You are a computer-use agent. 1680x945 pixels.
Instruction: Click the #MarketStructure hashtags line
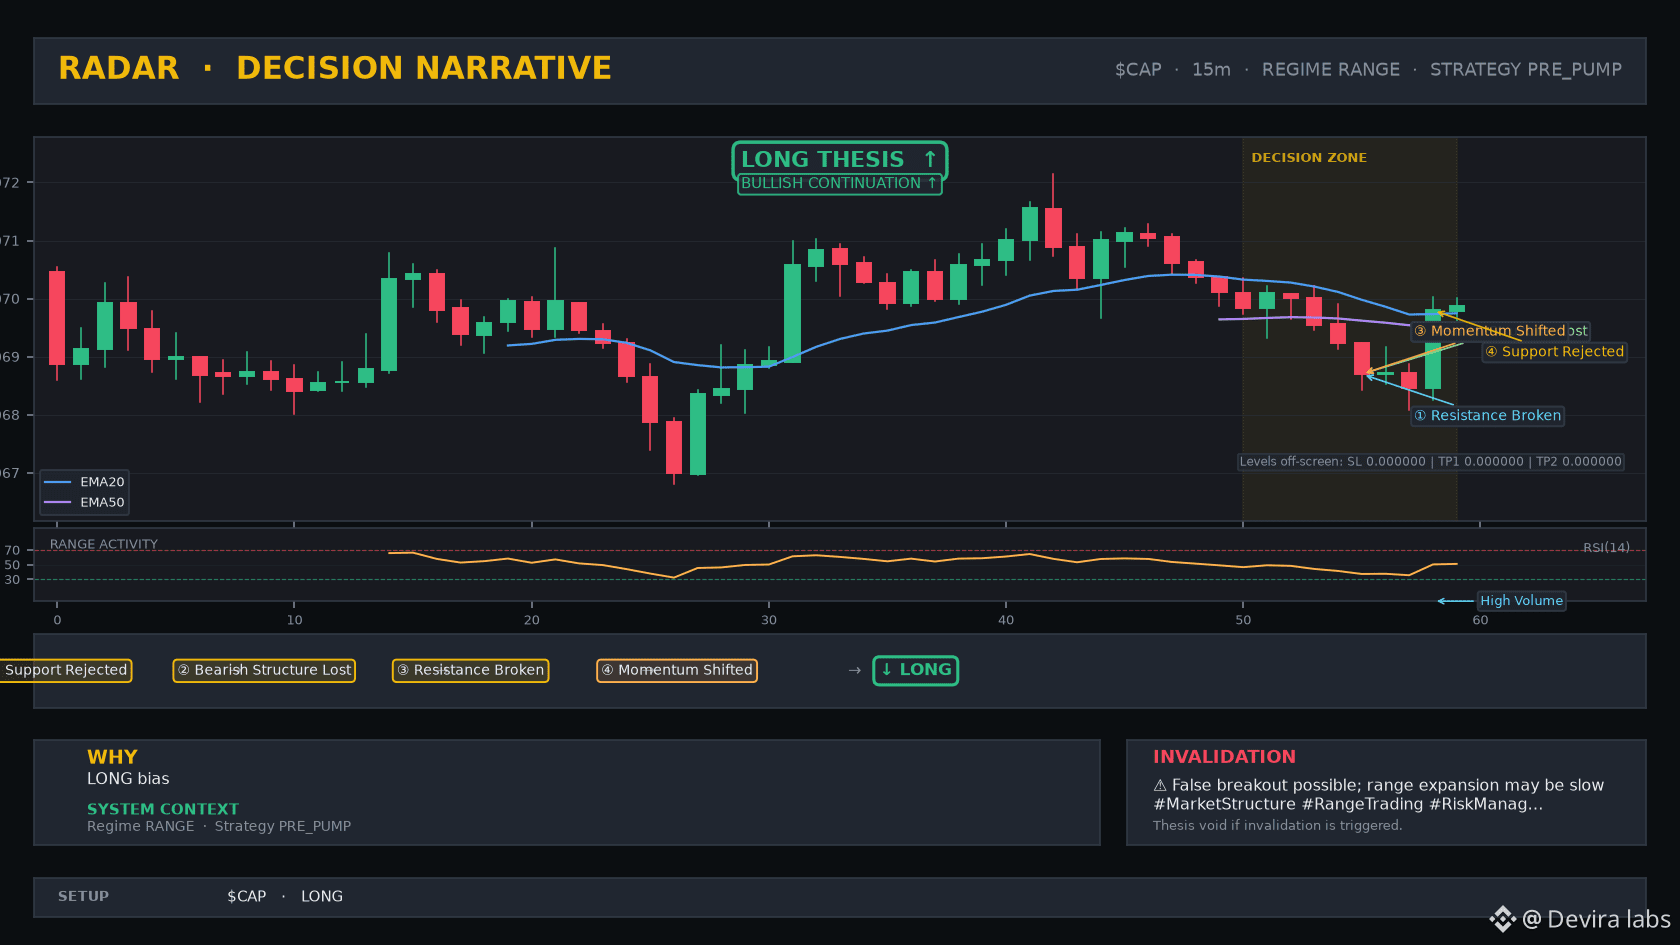click(1347, 804)
